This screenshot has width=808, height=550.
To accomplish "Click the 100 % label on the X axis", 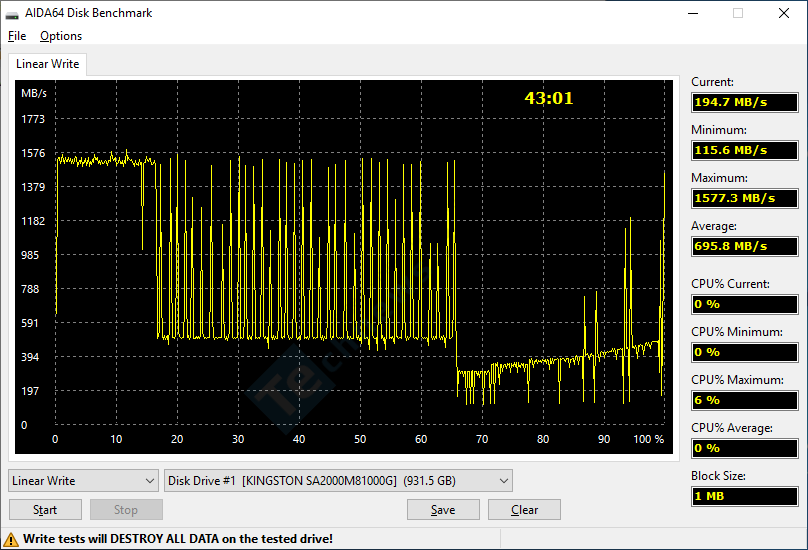I will pyautogui.click(x=649, y=439).
